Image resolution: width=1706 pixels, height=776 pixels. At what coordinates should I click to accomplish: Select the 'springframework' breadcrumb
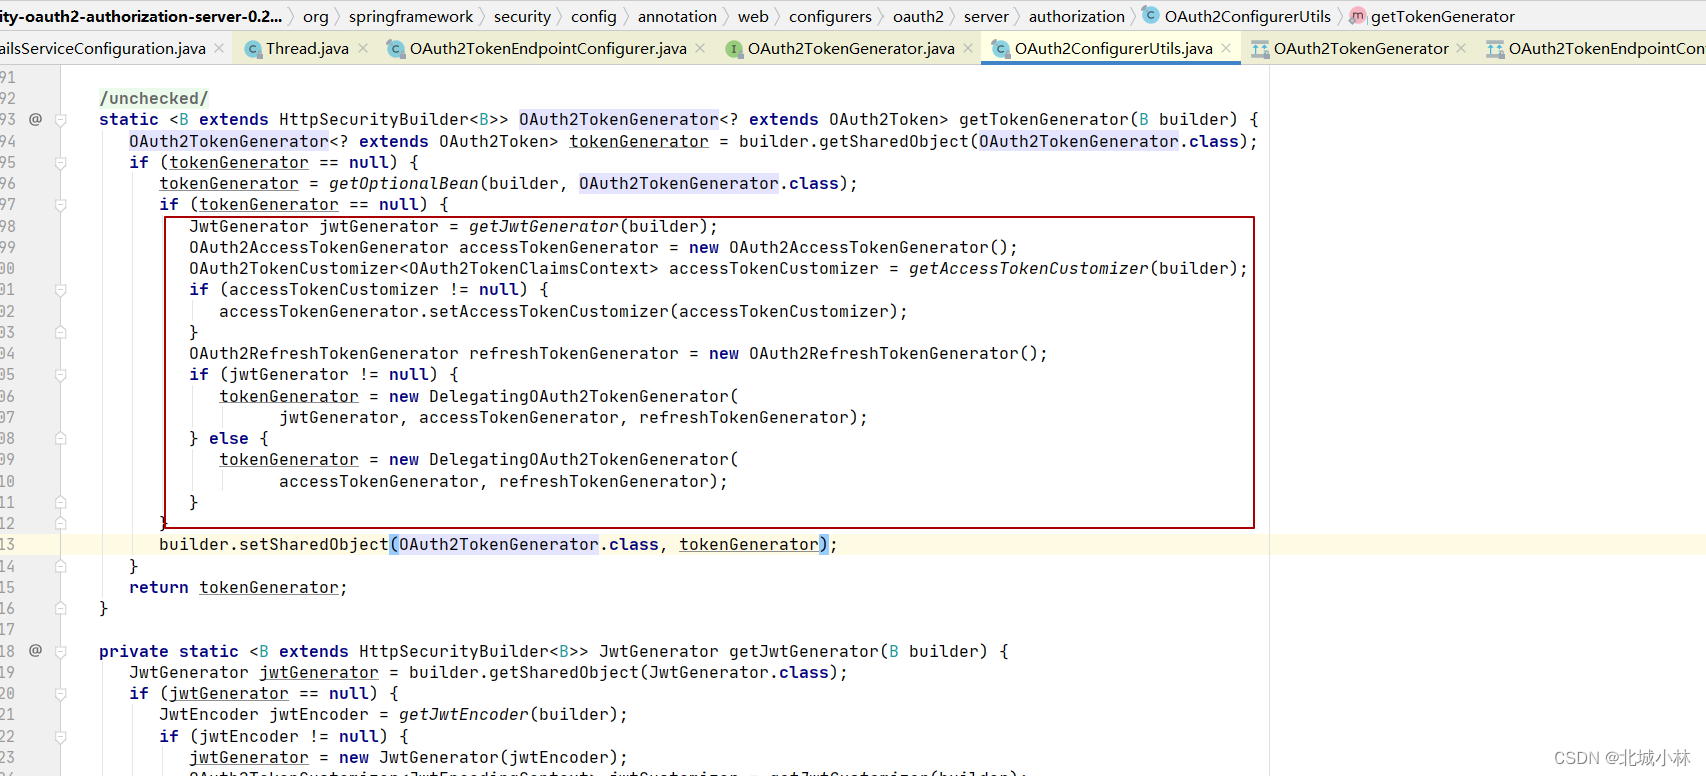click(411, 16)
